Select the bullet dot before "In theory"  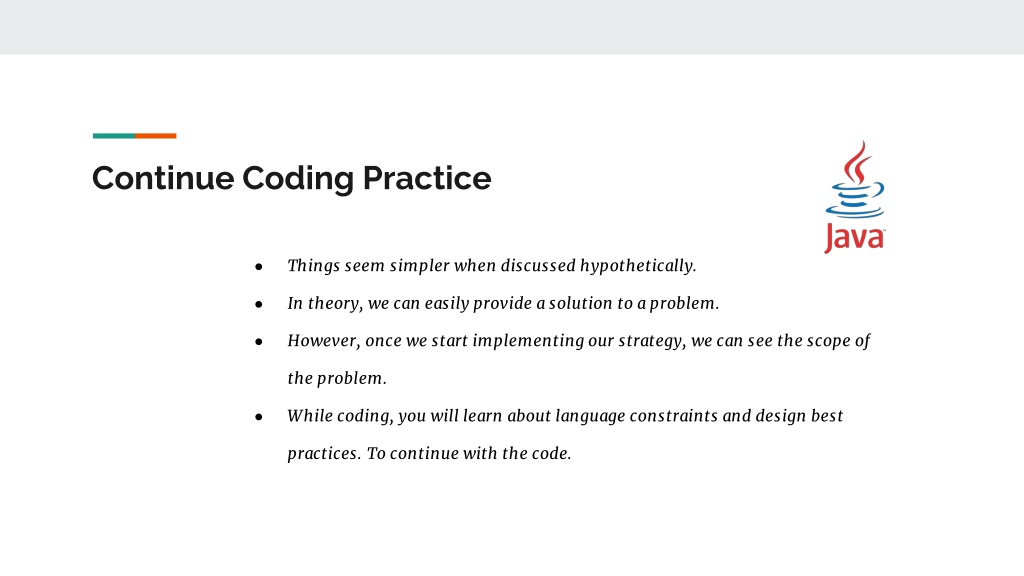click(259, 304)
